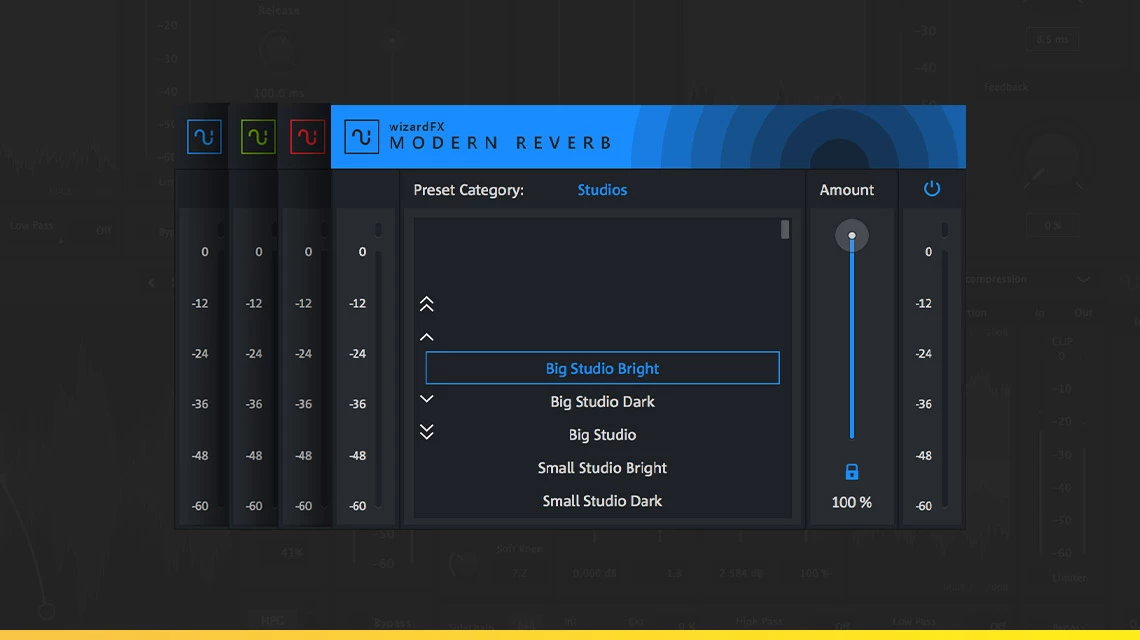Click the preset list scrollbar thumb
The width and height of the screenshot is (1140, 640).
point(784,230)
